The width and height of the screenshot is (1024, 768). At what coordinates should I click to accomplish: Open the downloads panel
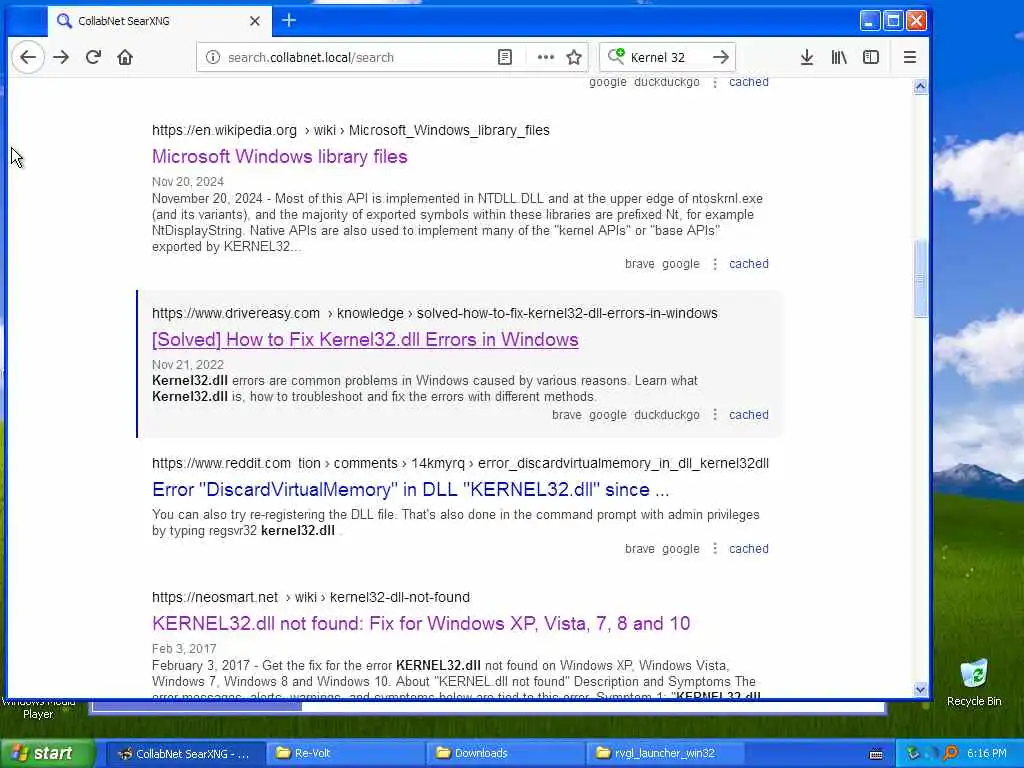pyautogui.click(x=807, y=57)
